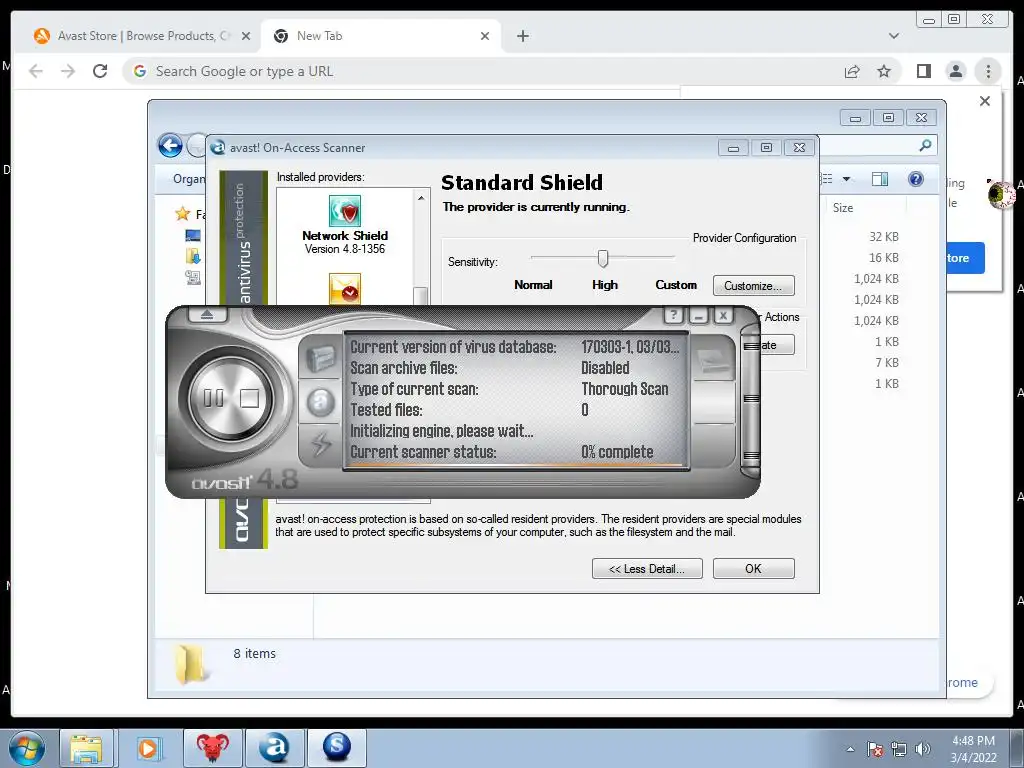The width and height of the screenshot is (1024, 768).
Task: Open Explorer help icon
Action: point(916,179)
